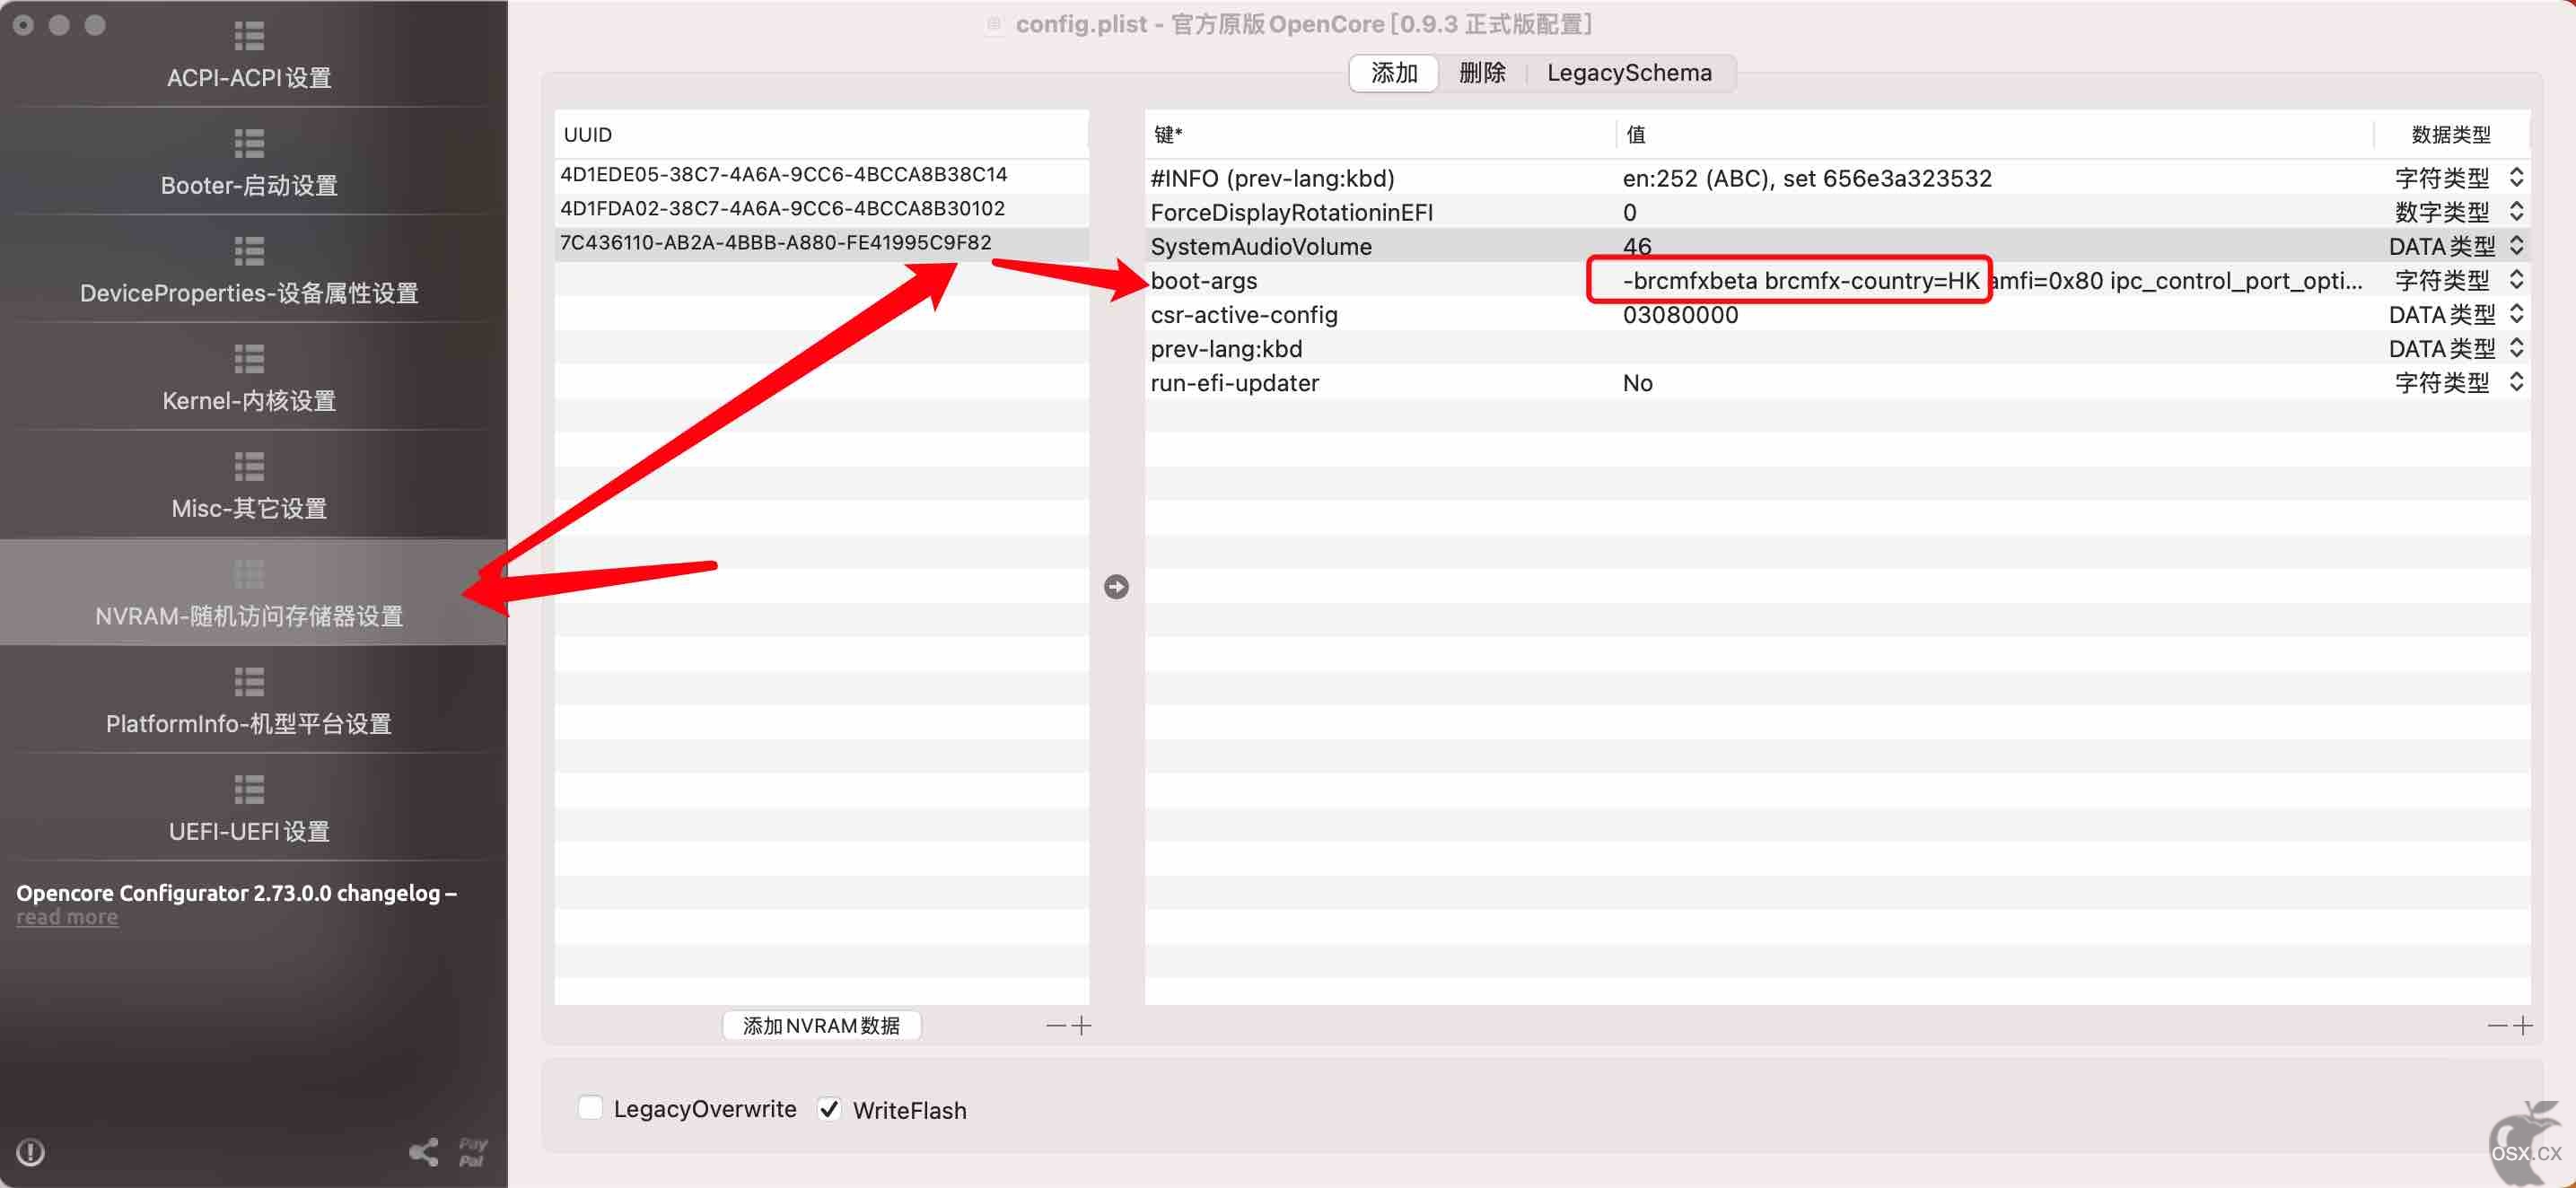The width and height of the screenshot is (2576, 1188).
Task: Open data type dropdown for ForceDisplayRotationinEFI
Action: pos(2517,211)
